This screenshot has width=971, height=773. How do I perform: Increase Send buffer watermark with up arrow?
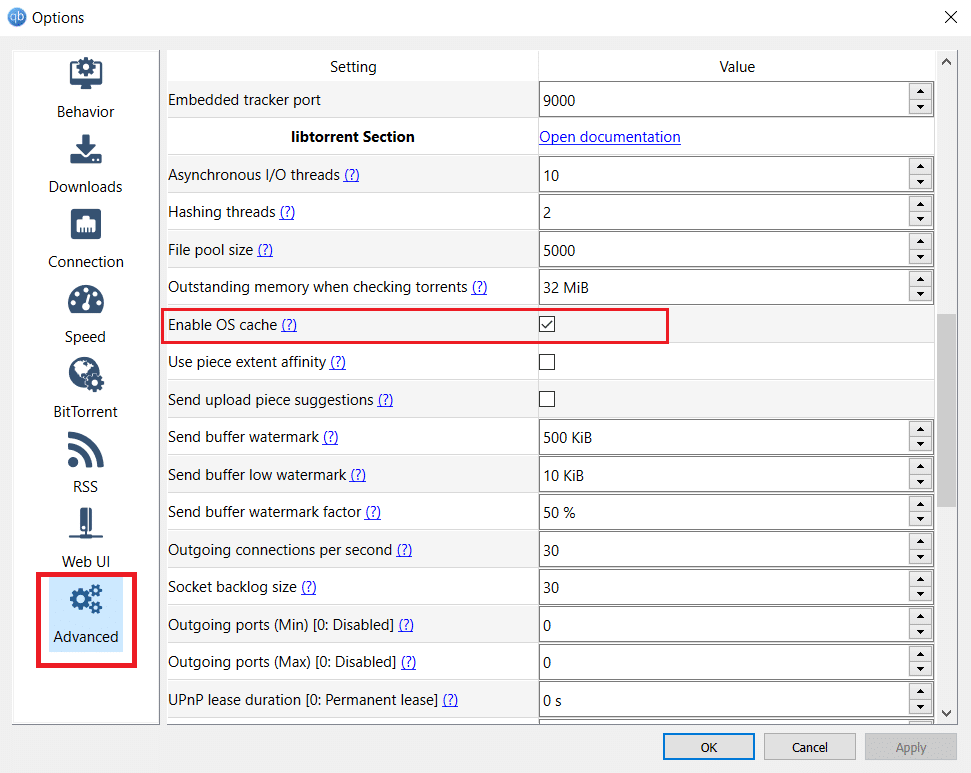click(x=920, y=429)
